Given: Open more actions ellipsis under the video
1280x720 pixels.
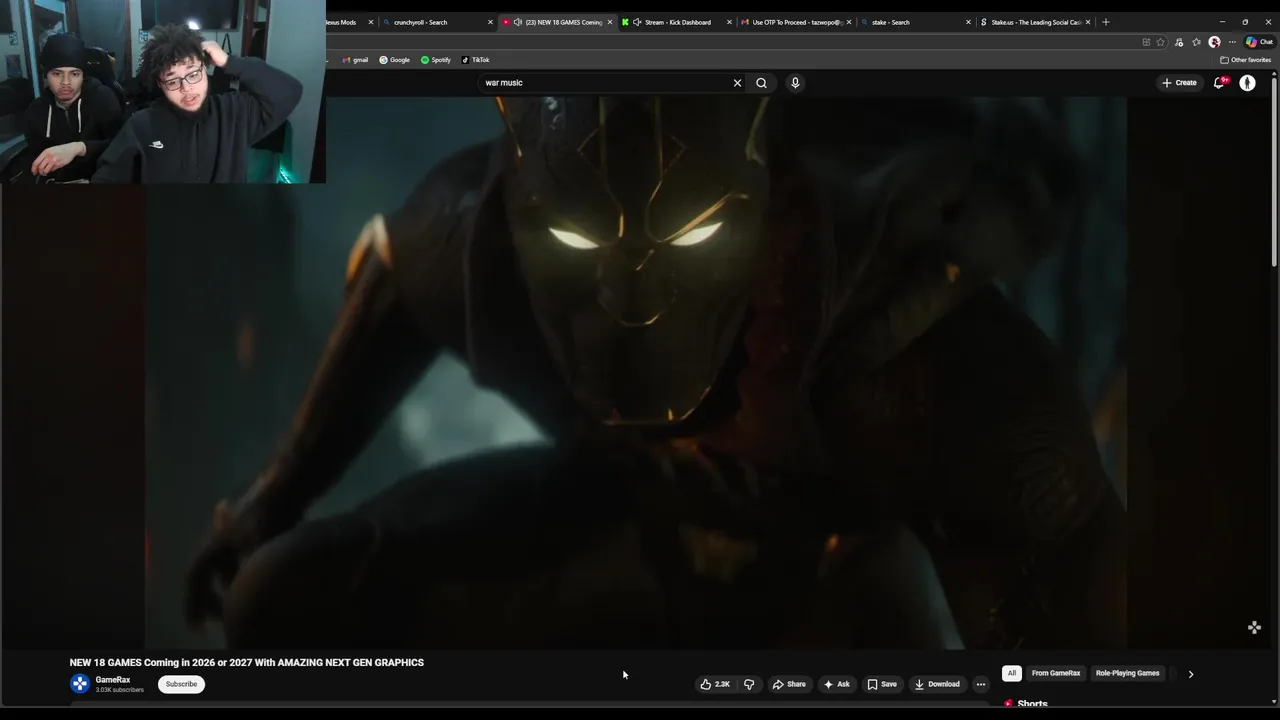Looking at the screenshot, I should pos(981,684).
